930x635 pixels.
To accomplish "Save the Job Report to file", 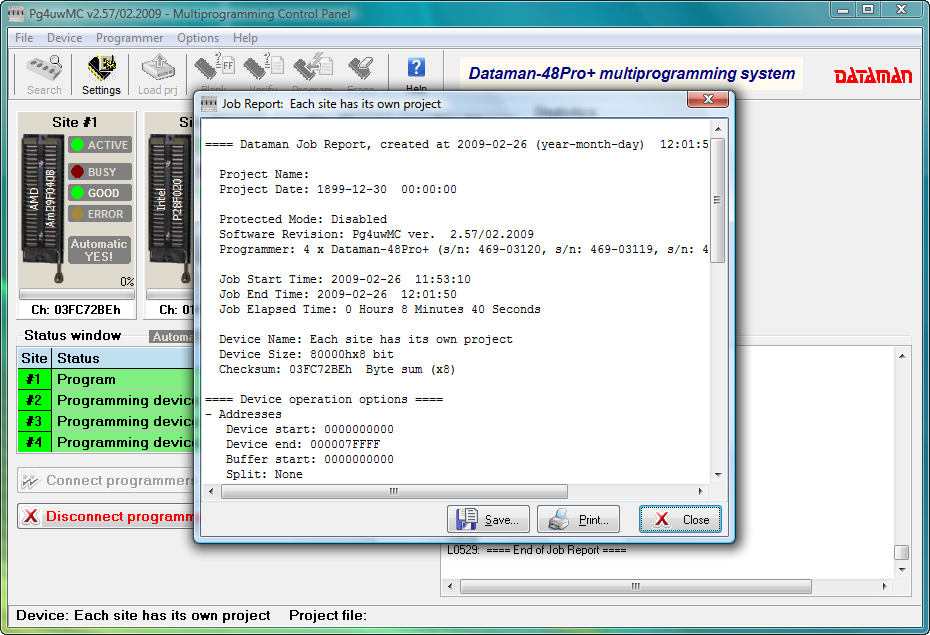I will pos(488,519).
